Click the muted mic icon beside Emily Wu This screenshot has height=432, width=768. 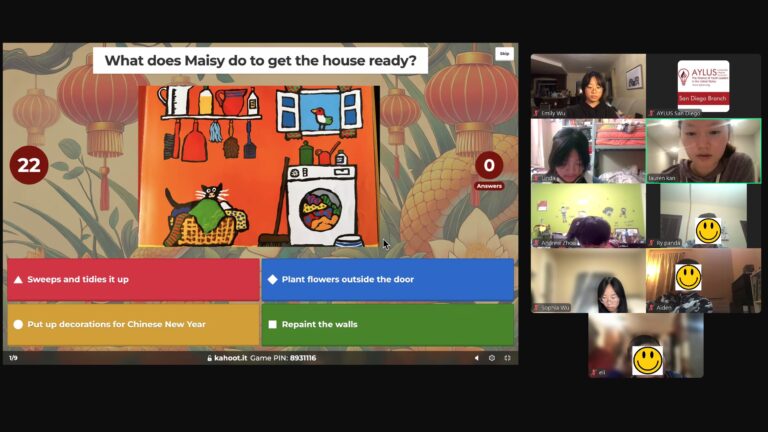tap(536, 113)
